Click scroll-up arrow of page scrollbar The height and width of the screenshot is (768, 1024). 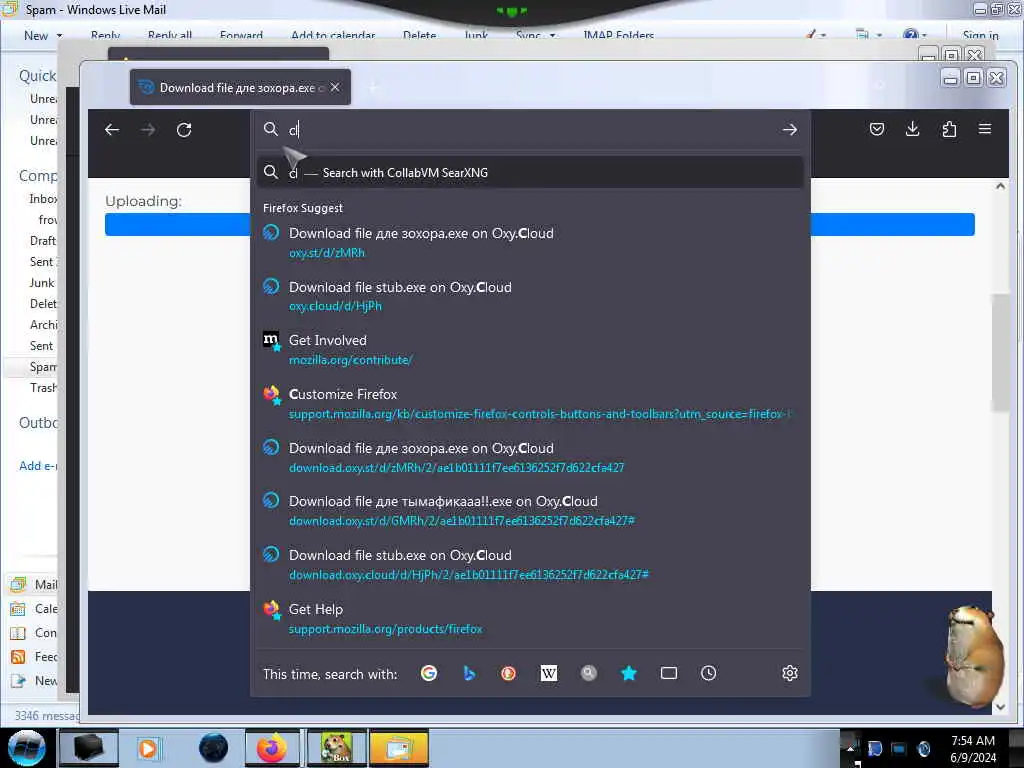click(x=1000, y=186)
